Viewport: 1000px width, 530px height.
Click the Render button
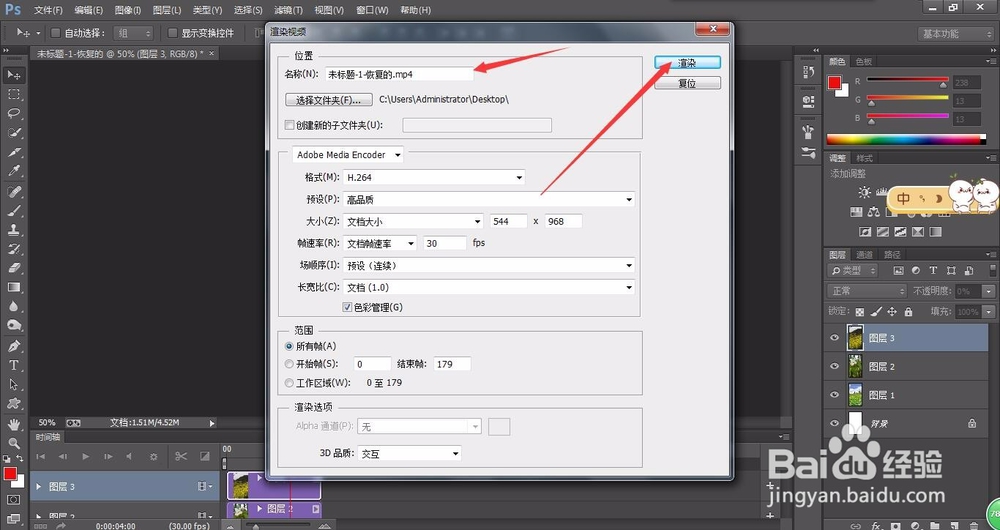coord(688,63)
